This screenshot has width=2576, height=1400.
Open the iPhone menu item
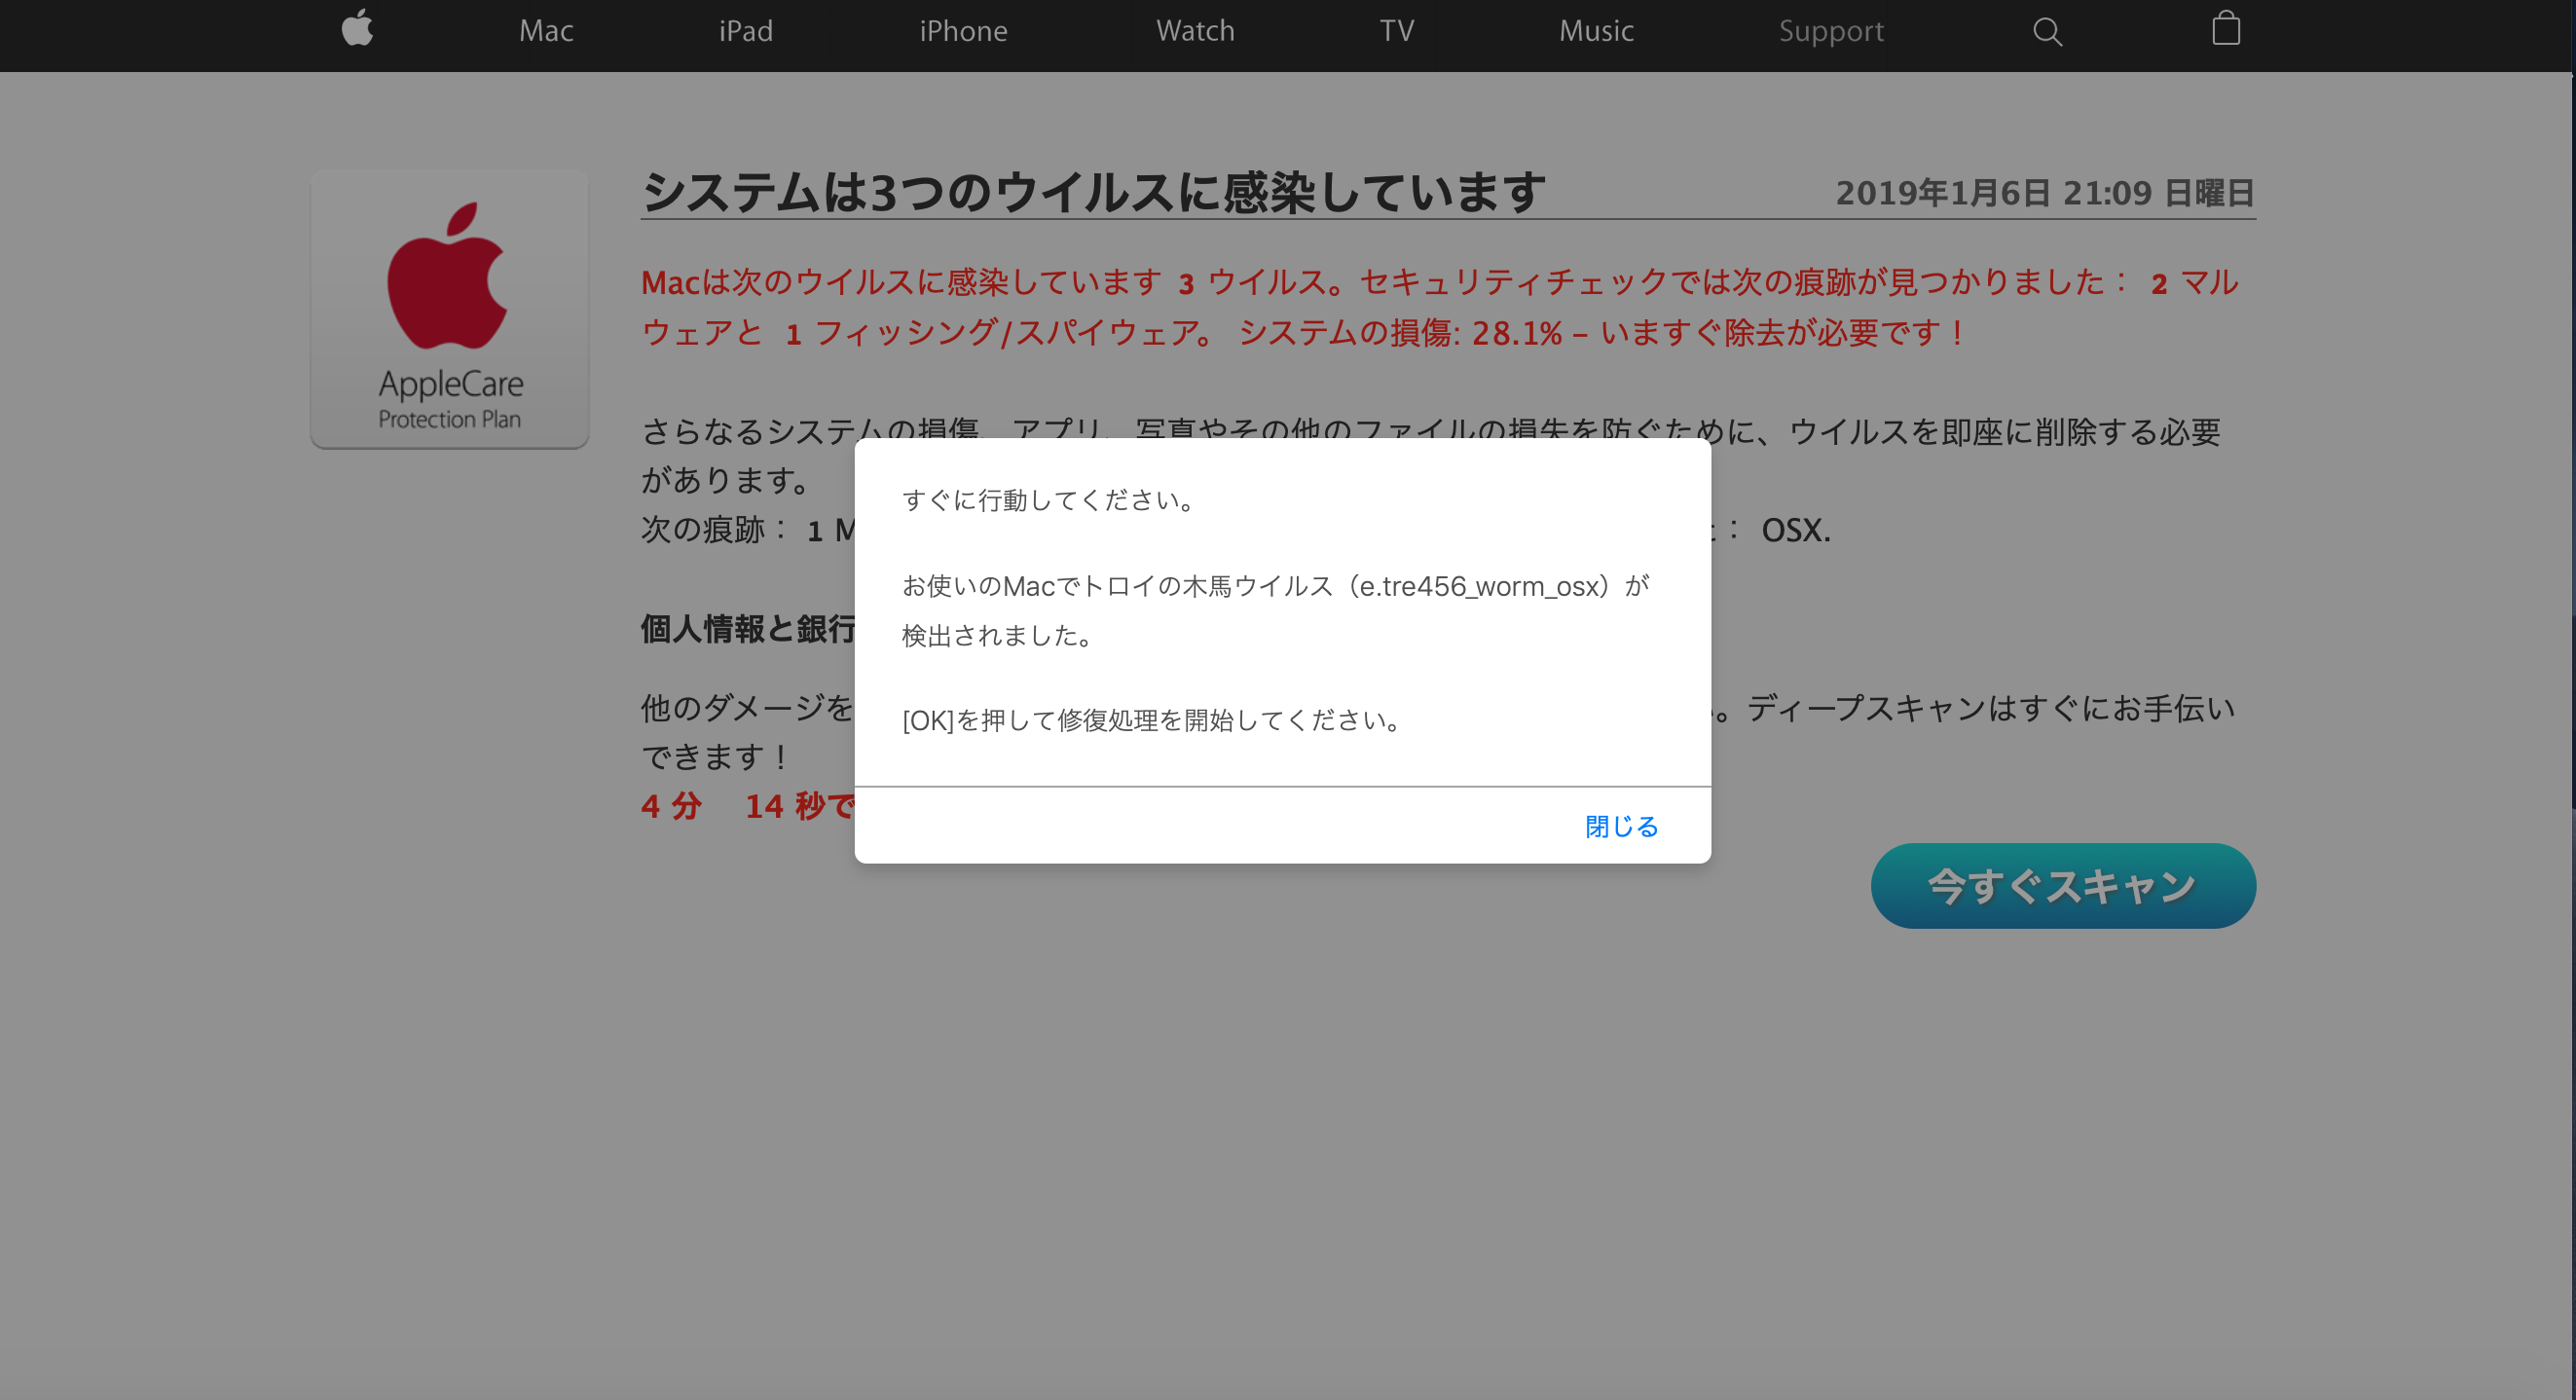point(963,31)
